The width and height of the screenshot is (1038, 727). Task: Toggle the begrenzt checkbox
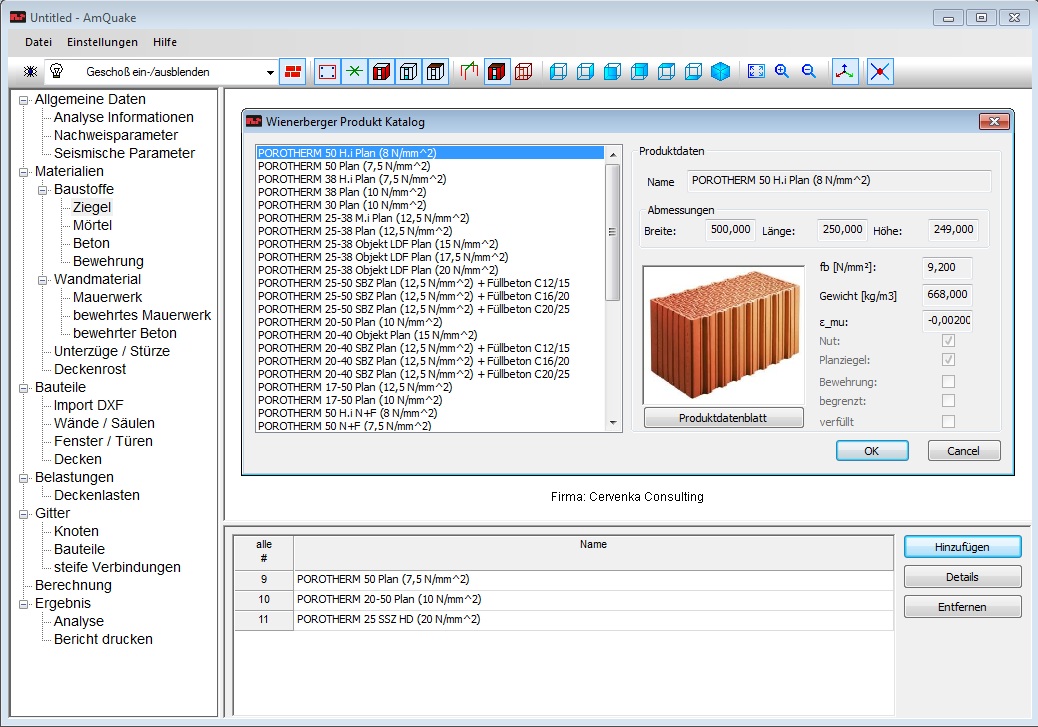(x=949, y=401)
